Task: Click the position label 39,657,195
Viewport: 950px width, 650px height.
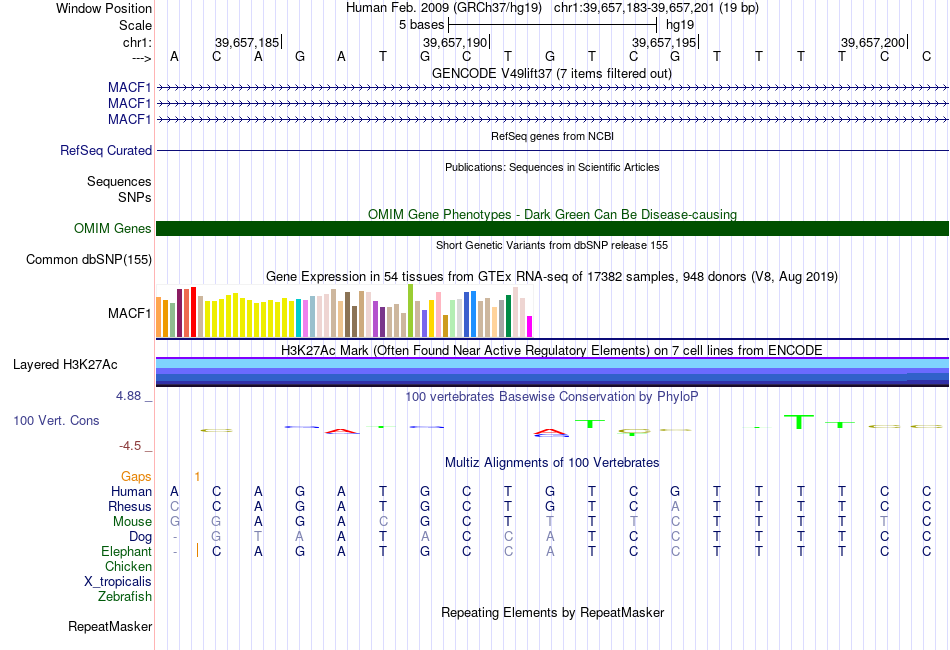Action: click(x=663, y=42)
